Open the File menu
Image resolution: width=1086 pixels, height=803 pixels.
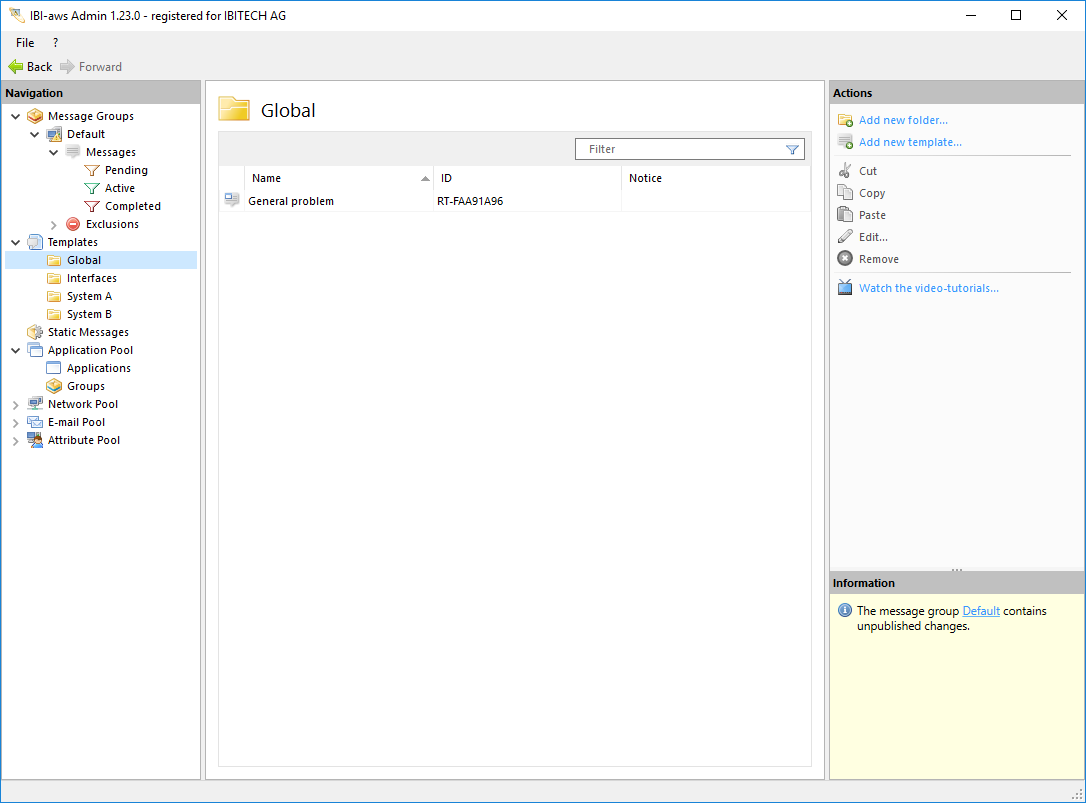point(25,43)
